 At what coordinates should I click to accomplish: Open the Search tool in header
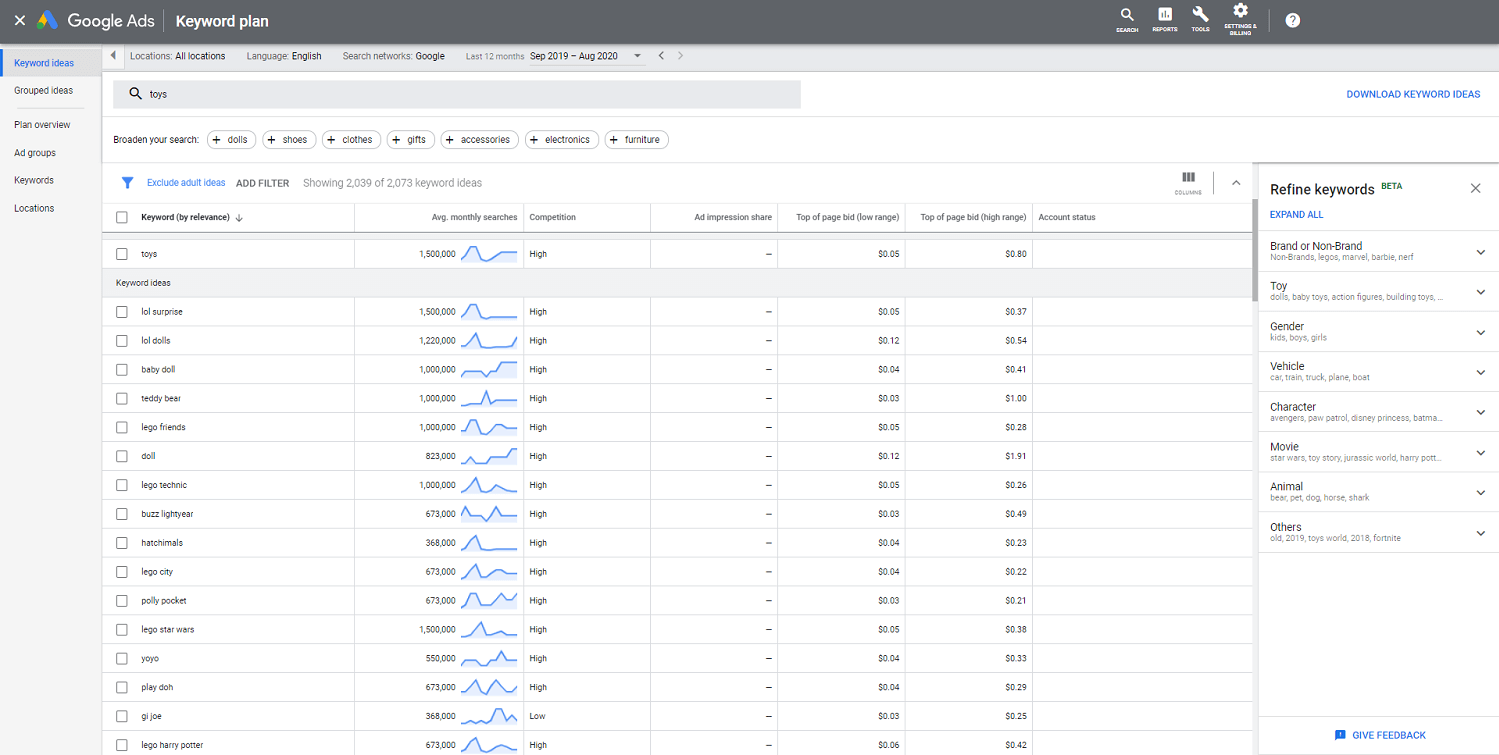(1127, 20)
